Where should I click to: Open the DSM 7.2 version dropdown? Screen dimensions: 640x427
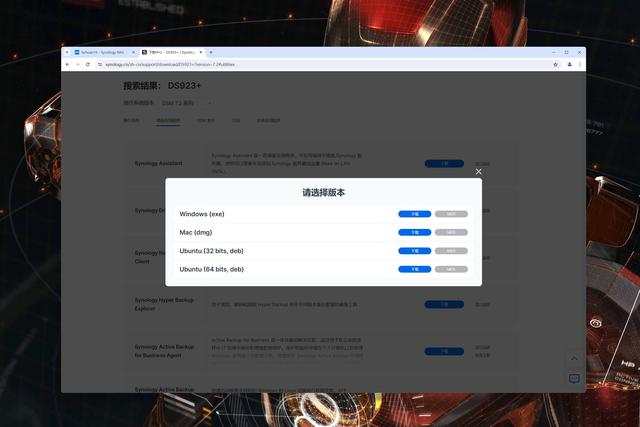[x=187, y=103]
